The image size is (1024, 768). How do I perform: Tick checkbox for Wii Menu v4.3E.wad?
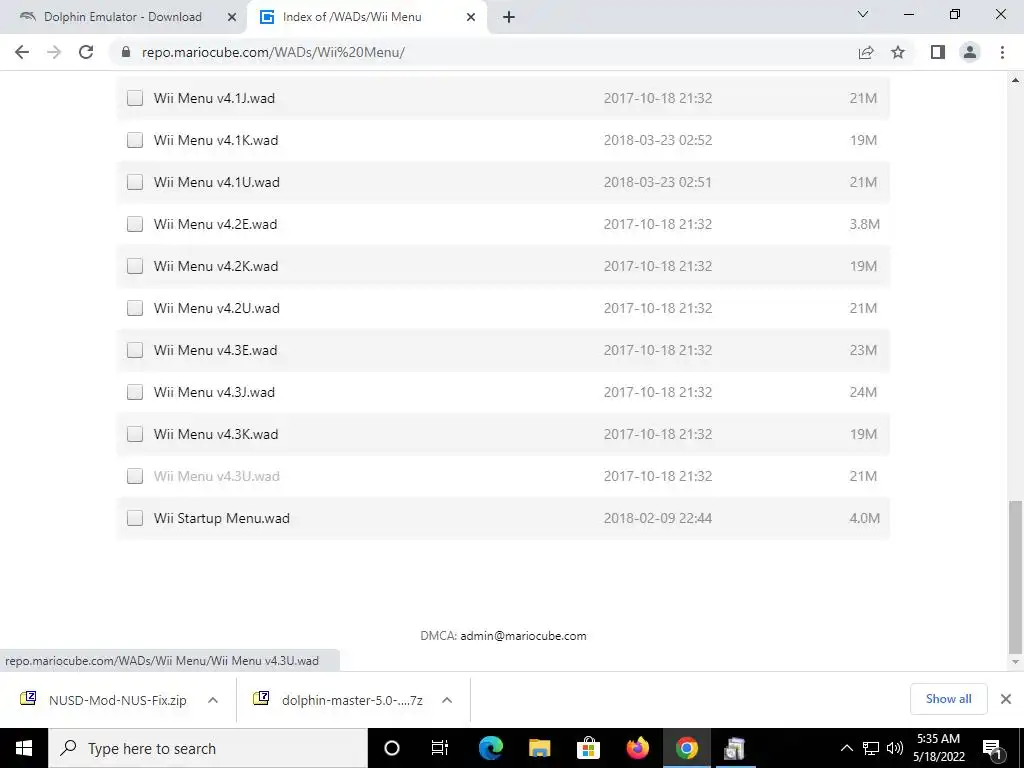135,350
